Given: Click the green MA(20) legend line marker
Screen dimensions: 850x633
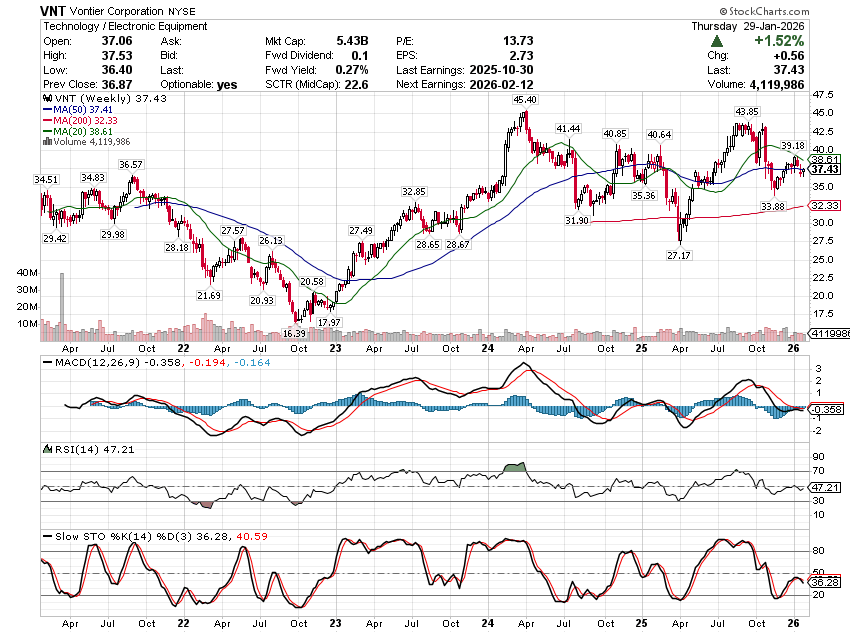Looking at the screenshot, I should click(x=47, y=132).
